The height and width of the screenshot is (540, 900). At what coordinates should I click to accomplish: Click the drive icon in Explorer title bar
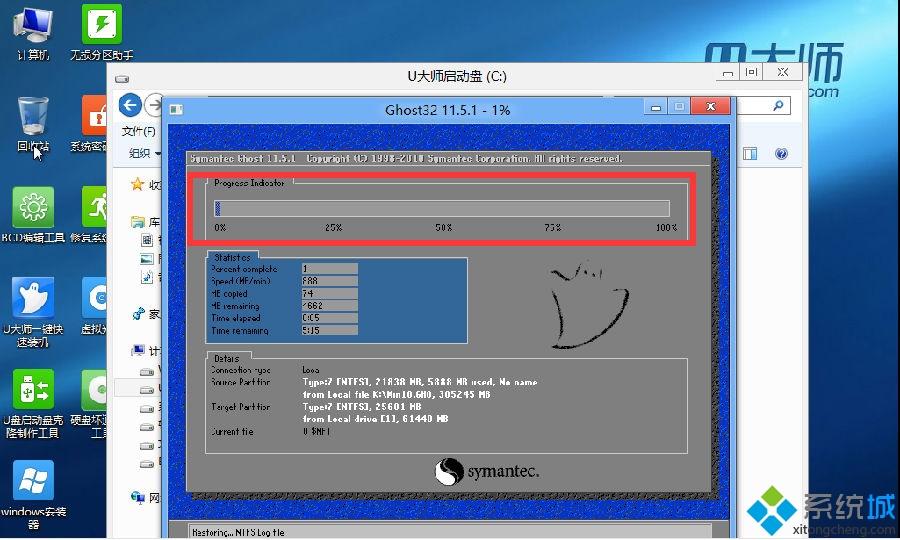pyautogui.click(x=122, y=79)
